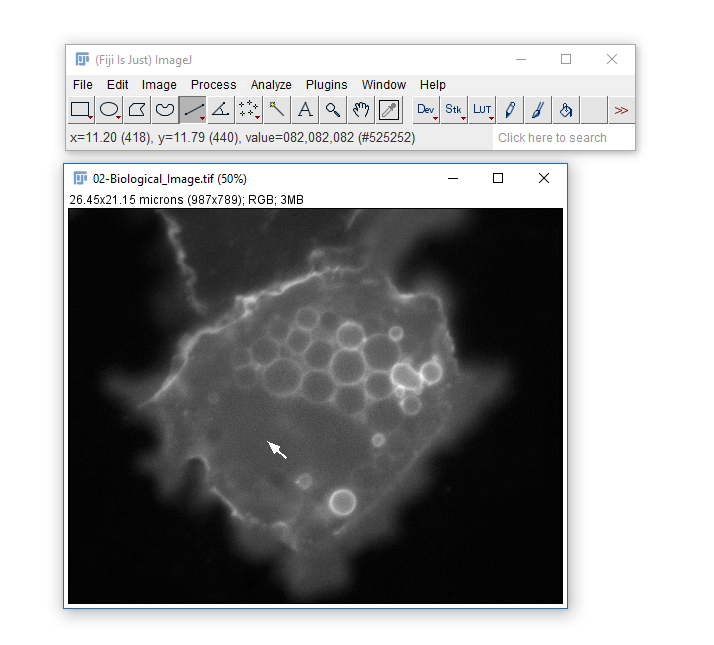Click the Color picker eyedropper tool

pyautogui.click(x=389, y=109)
